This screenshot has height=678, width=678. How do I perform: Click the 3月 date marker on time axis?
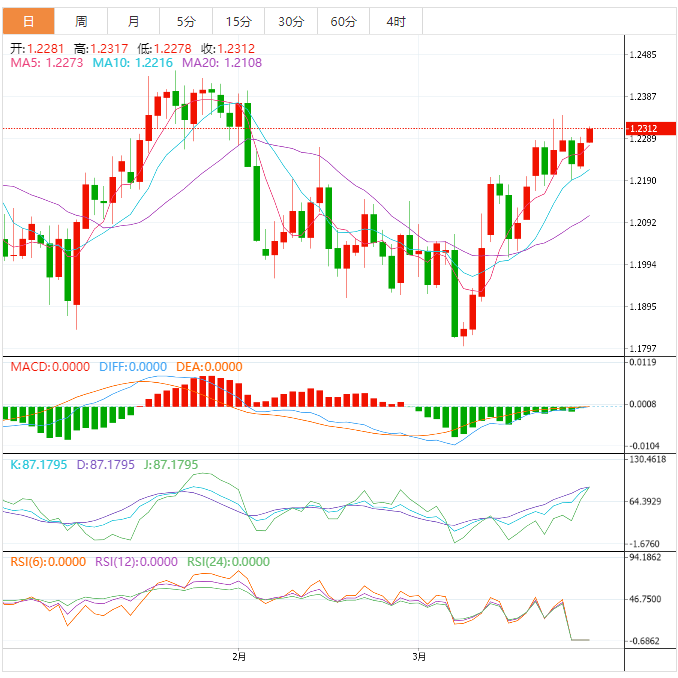click(x=420, y=657)
